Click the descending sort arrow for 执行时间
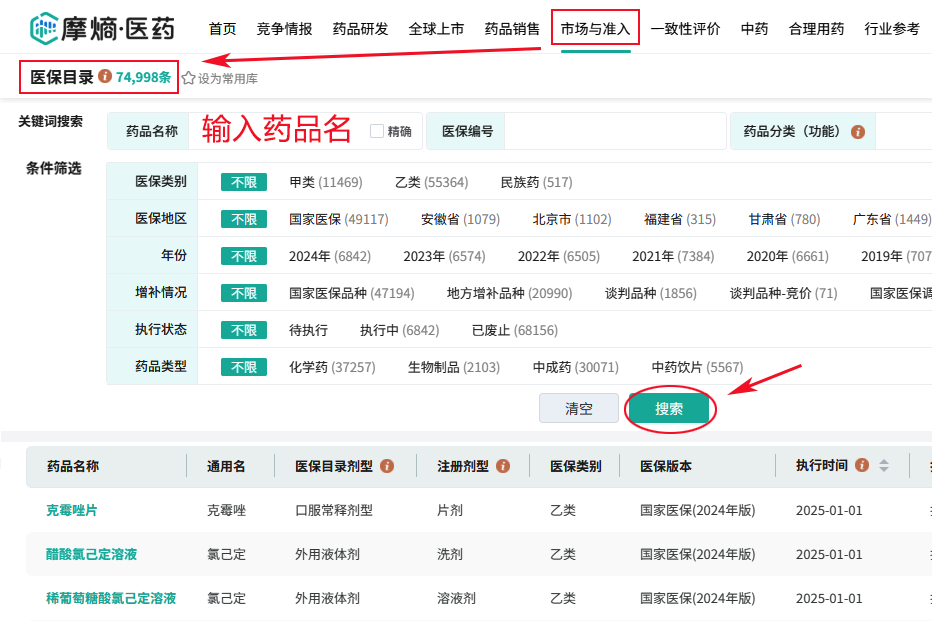The image size is (932, 621). [x=884, y=470]
